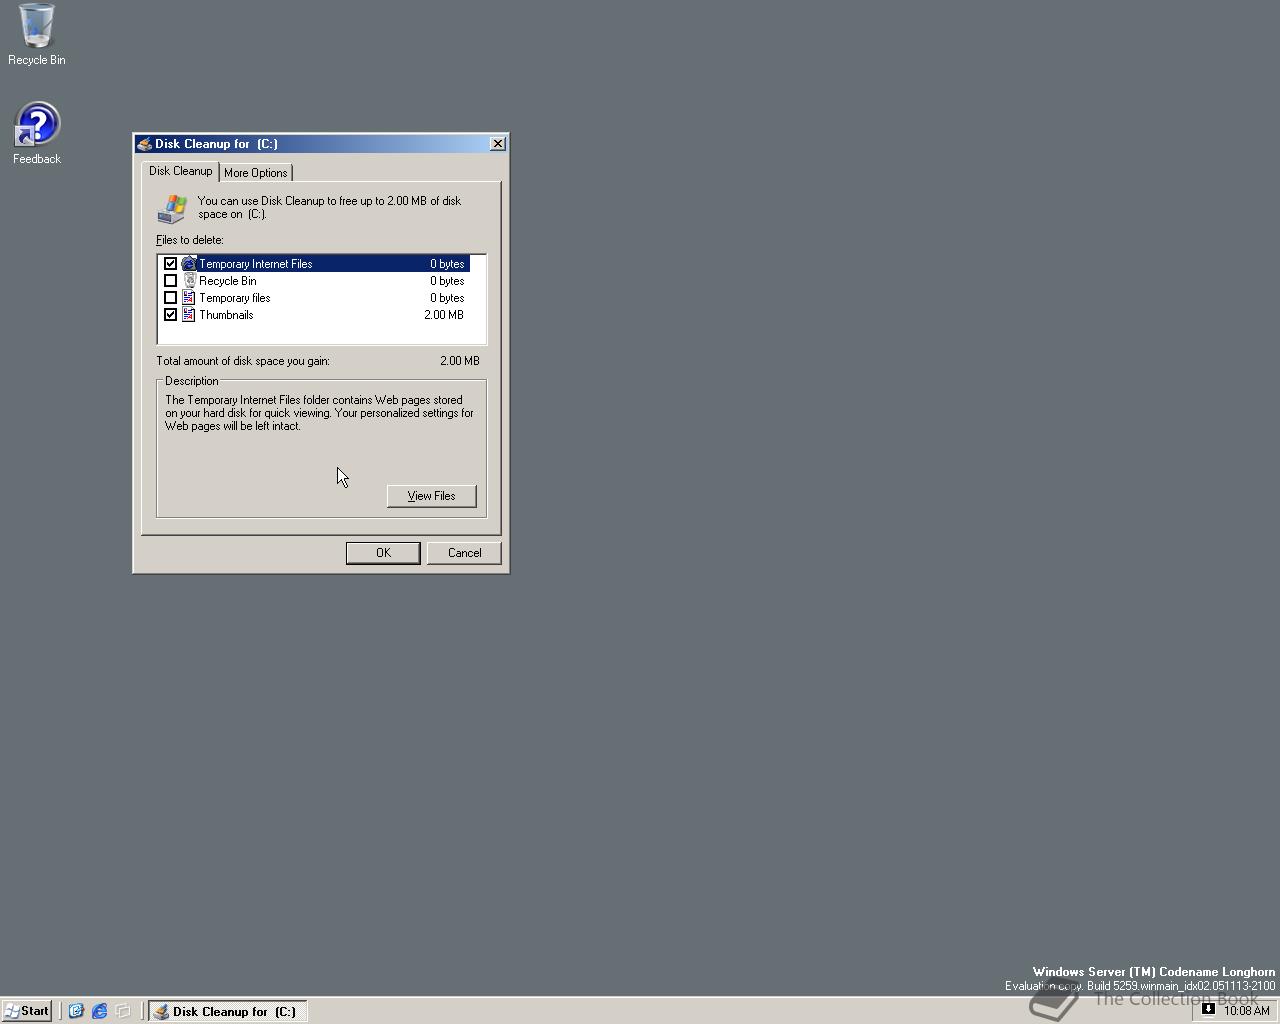
Task: Check the Recycle Bin checkbox
Action: (170, 281)
